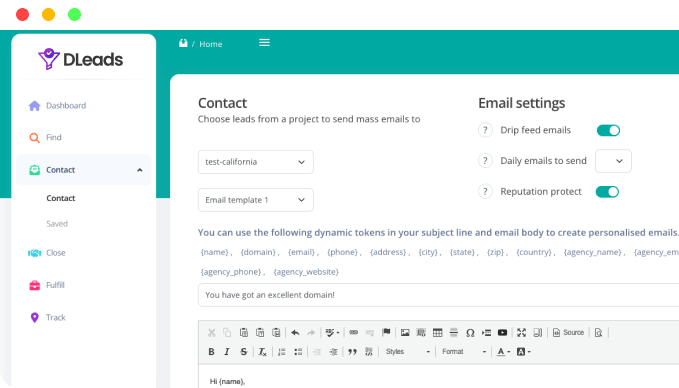Click the {agency_website} dynamic token
The image size is (679, 388).
pyautogui.click(x=306, y=272)
